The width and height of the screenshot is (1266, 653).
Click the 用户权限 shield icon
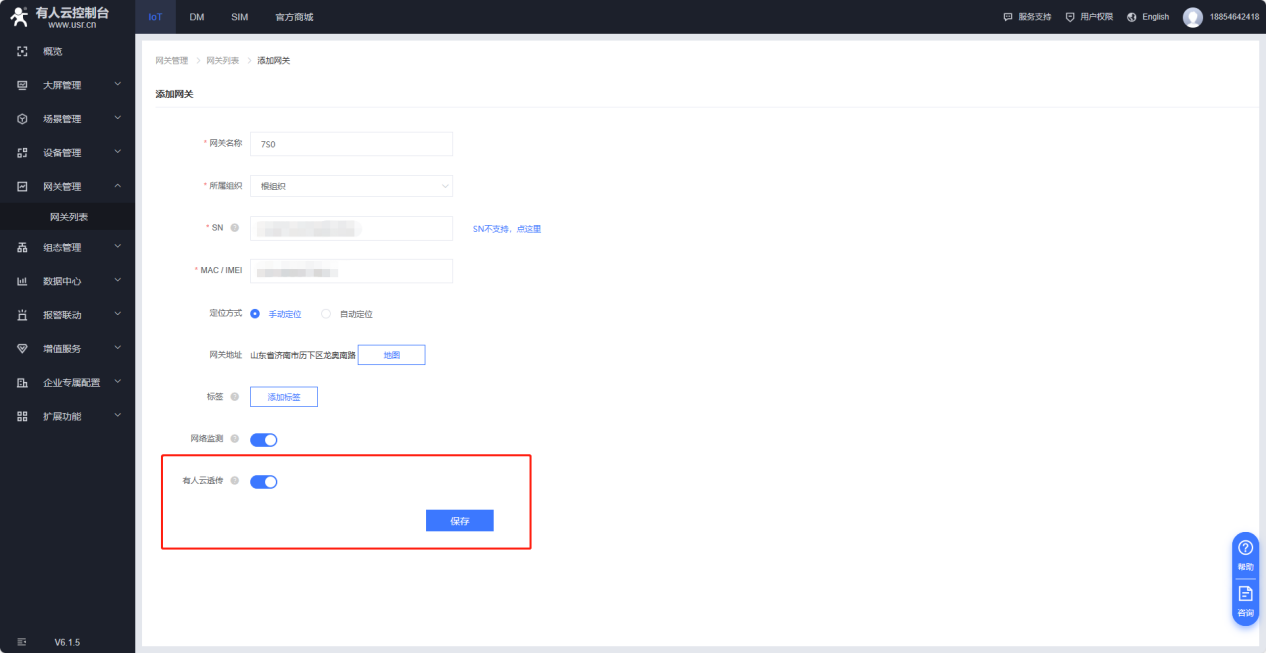[1070, 17]
